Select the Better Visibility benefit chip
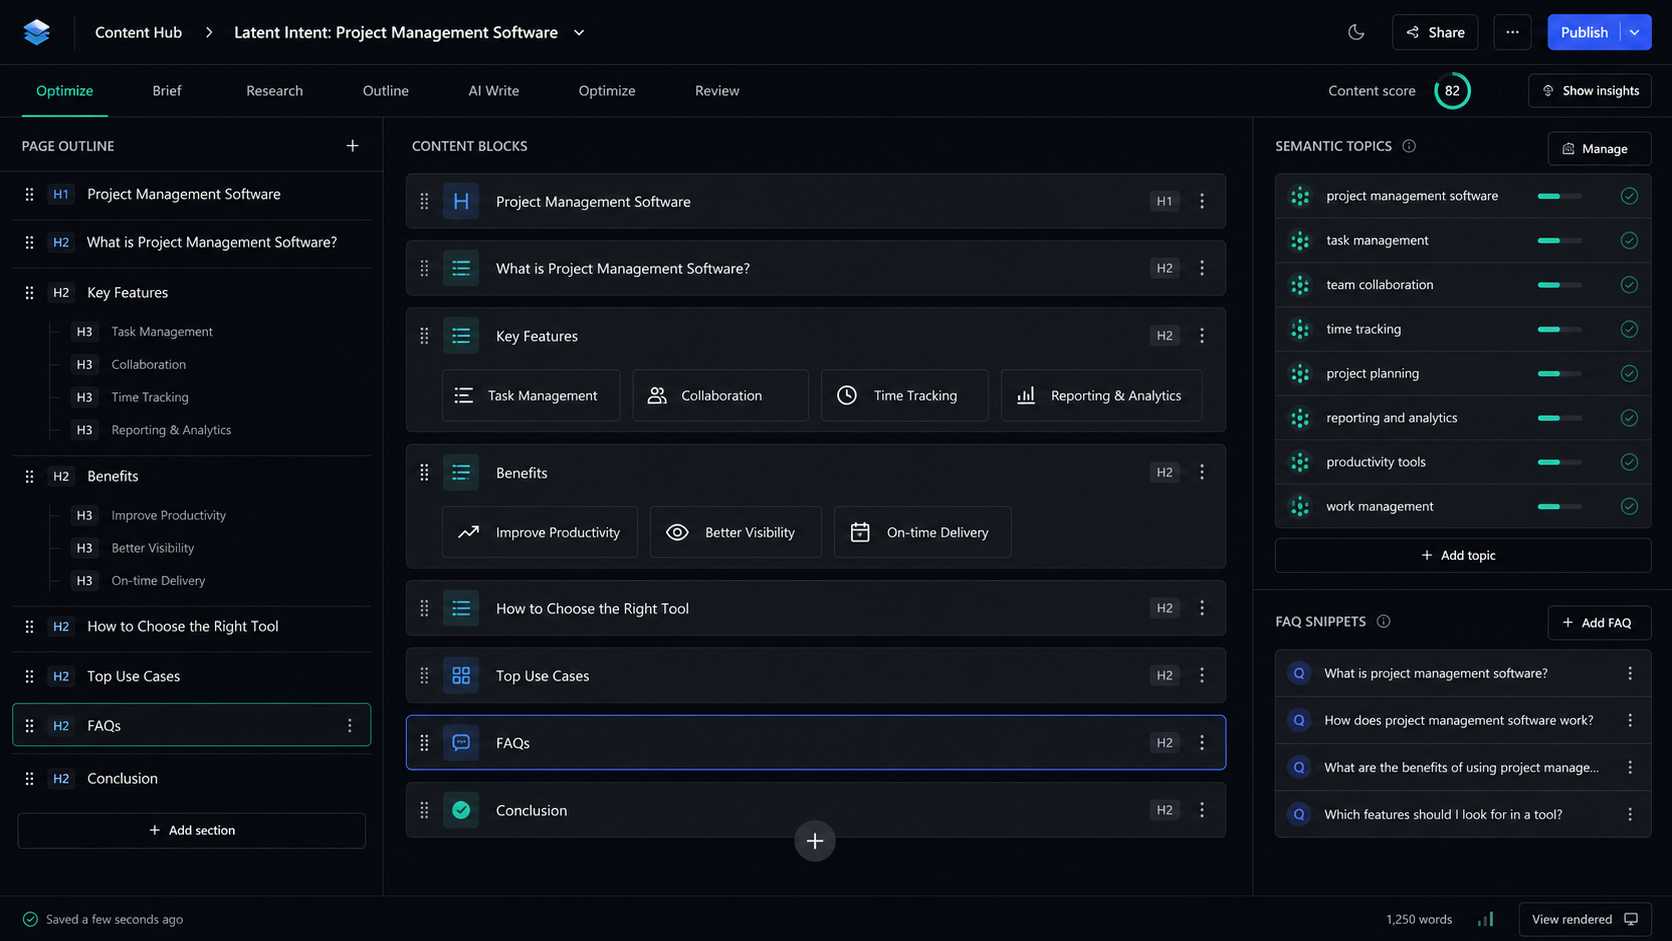 (x=735, y=532)
